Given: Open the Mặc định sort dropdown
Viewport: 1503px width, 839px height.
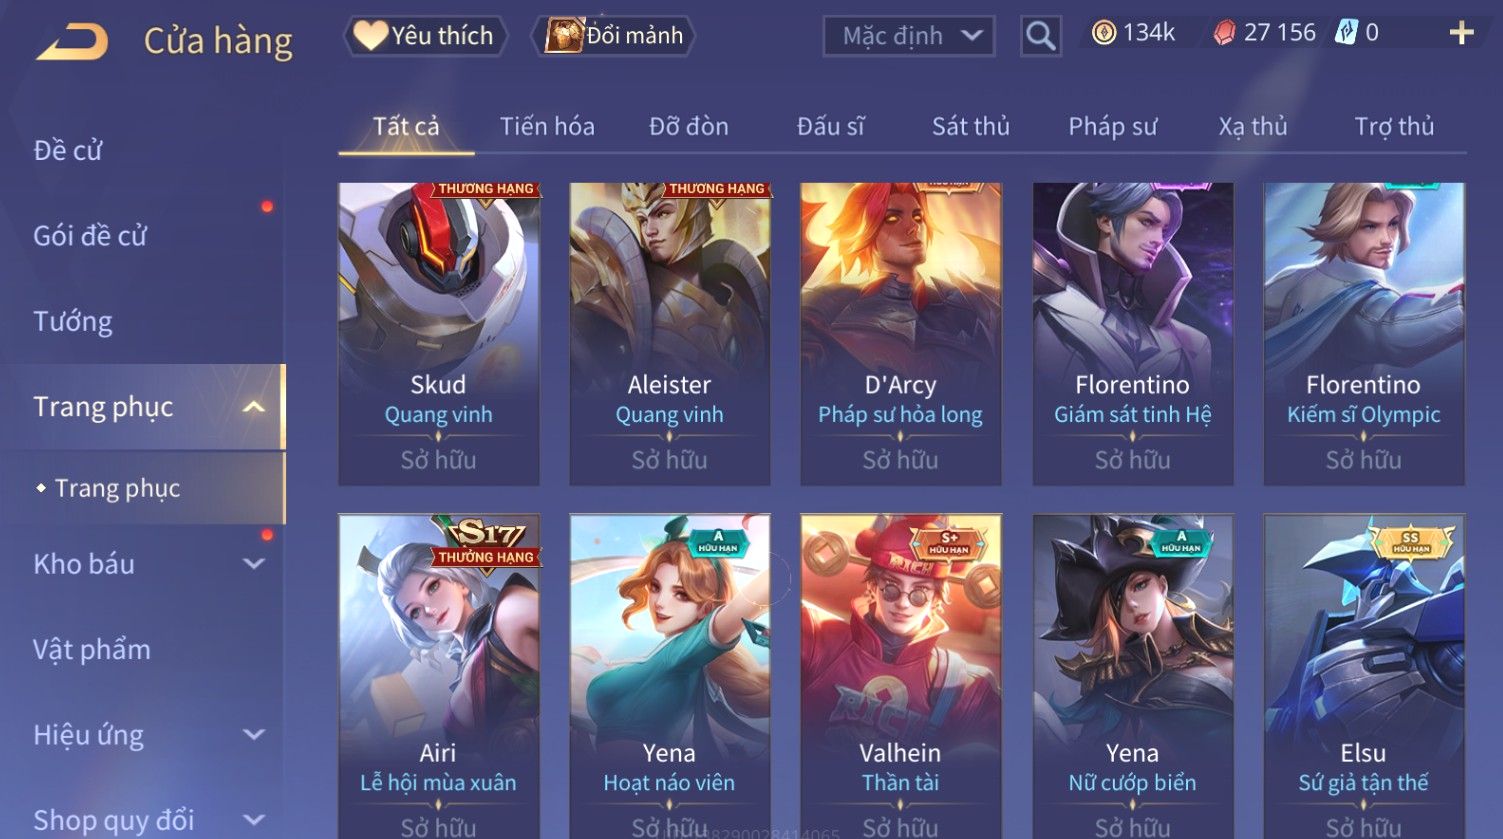Looking at the screenshot, I should (909, 36).
